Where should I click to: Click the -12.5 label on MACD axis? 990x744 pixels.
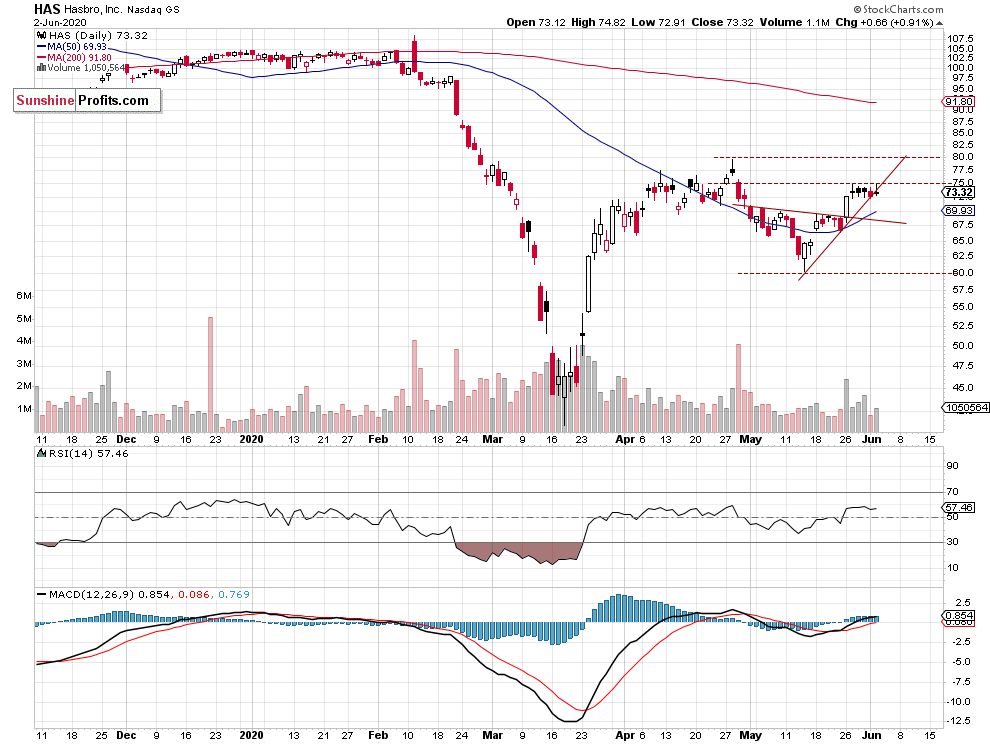tap(959, 721)
